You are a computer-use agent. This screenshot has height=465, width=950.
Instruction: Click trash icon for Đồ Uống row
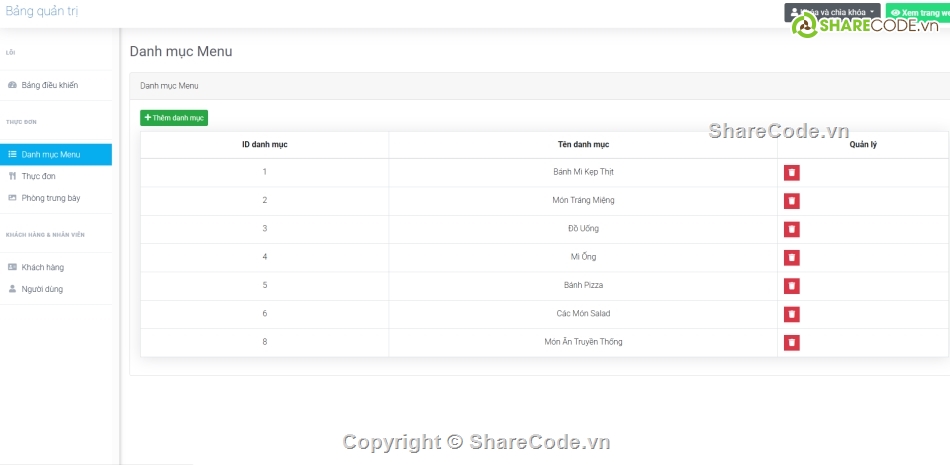click(791, 229)
